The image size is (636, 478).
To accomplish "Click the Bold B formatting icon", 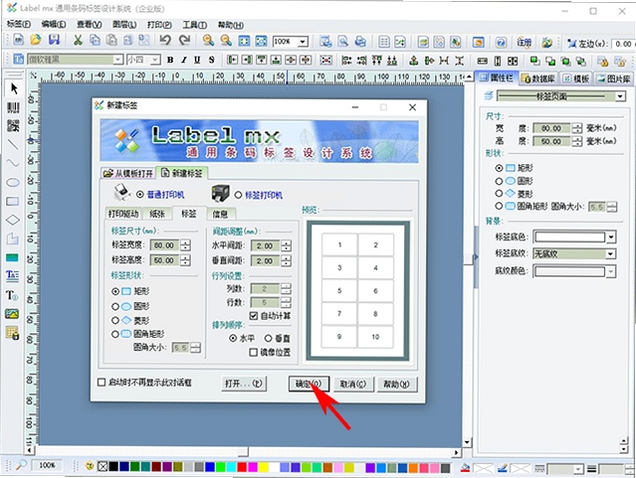I will 170,60.
